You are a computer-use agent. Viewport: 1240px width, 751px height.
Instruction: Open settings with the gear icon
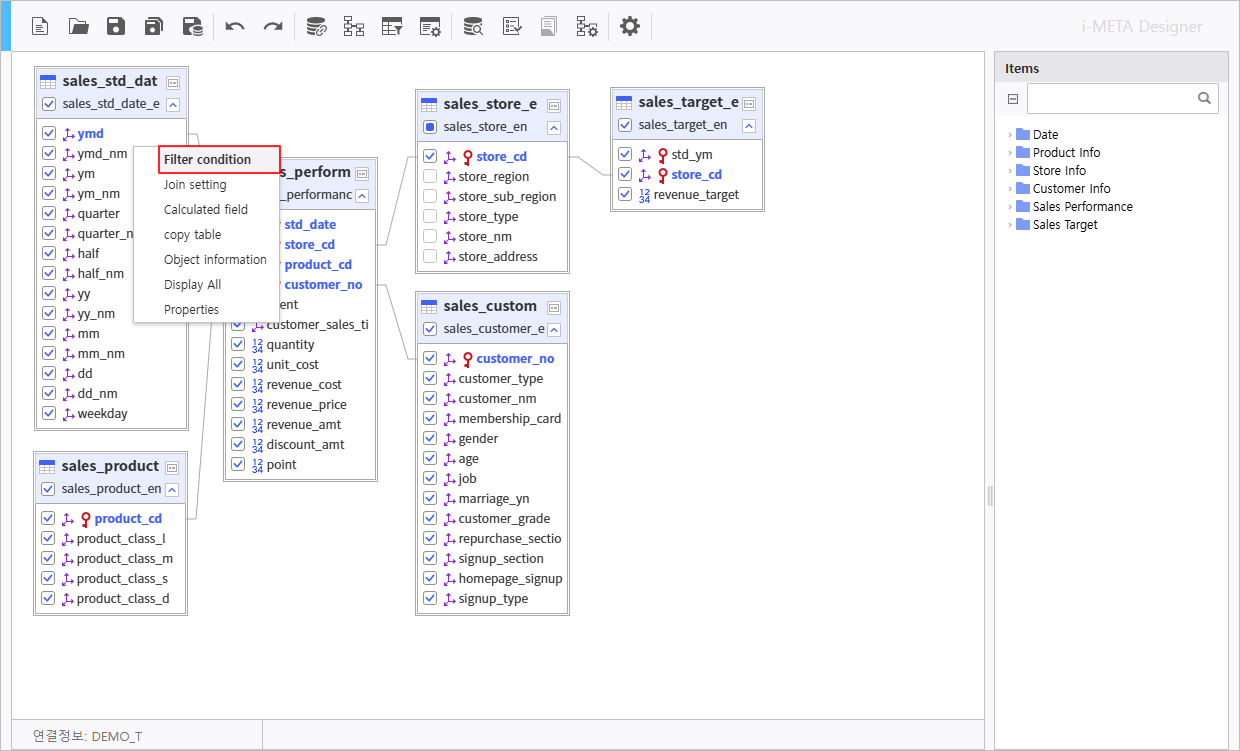coord(629,27)
